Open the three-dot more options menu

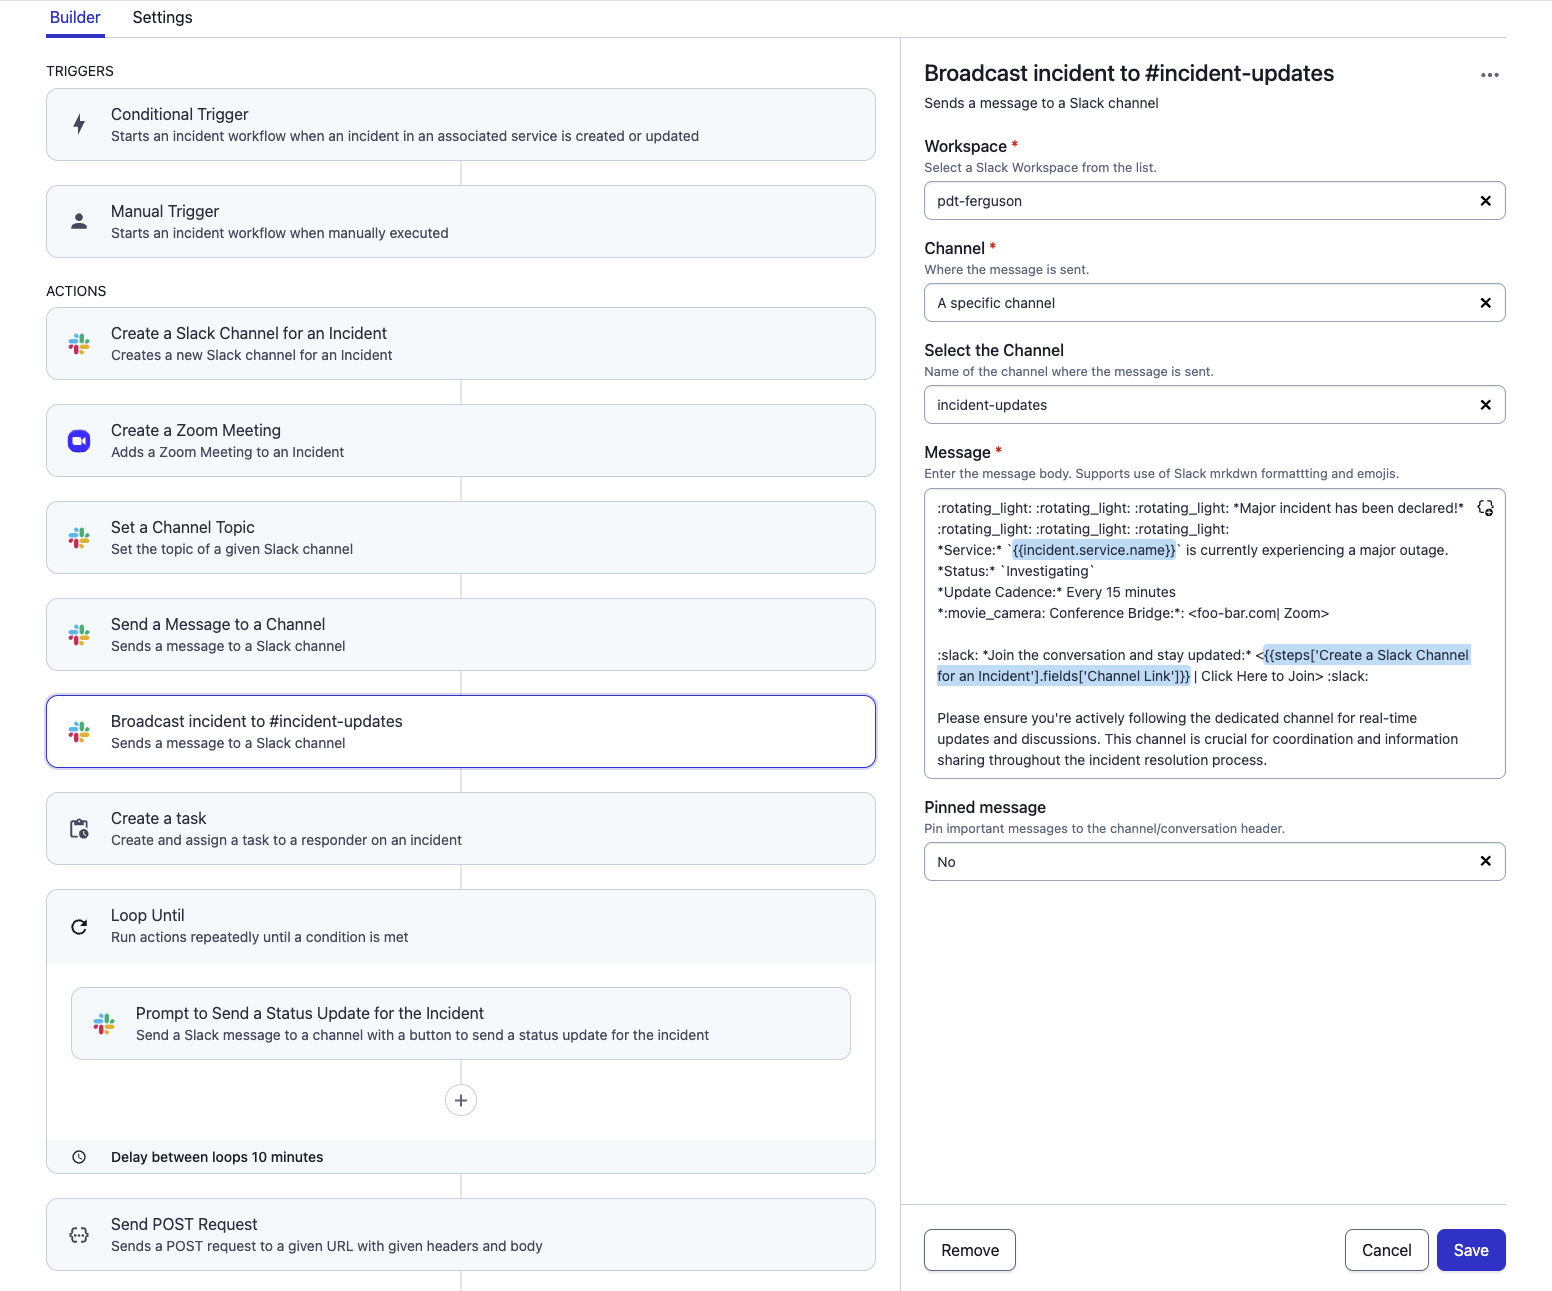(x=1489, y=75)
